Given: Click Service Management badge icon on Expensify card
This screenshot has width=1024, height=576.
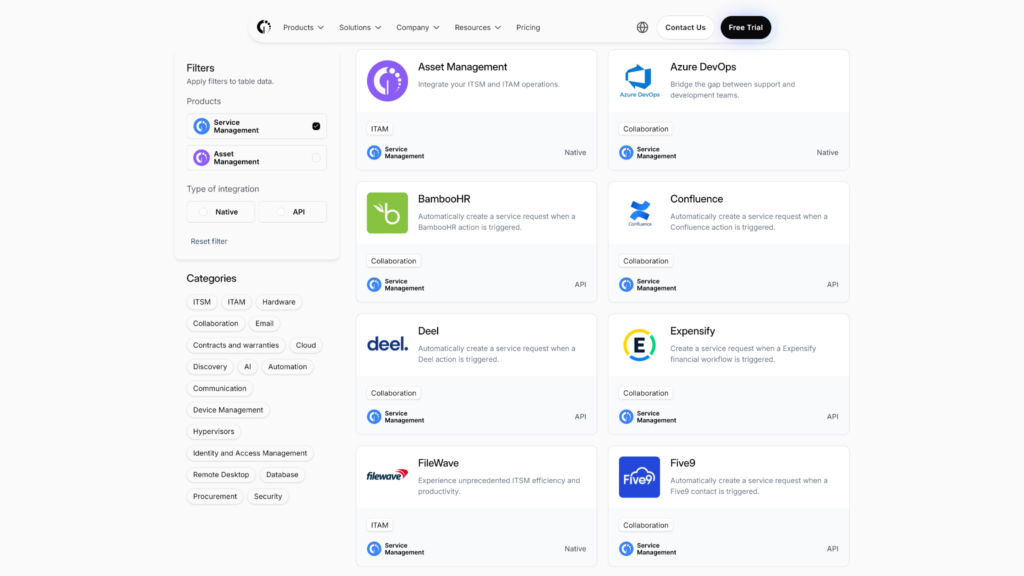Looking at the screenshot, I should [626, 417].
